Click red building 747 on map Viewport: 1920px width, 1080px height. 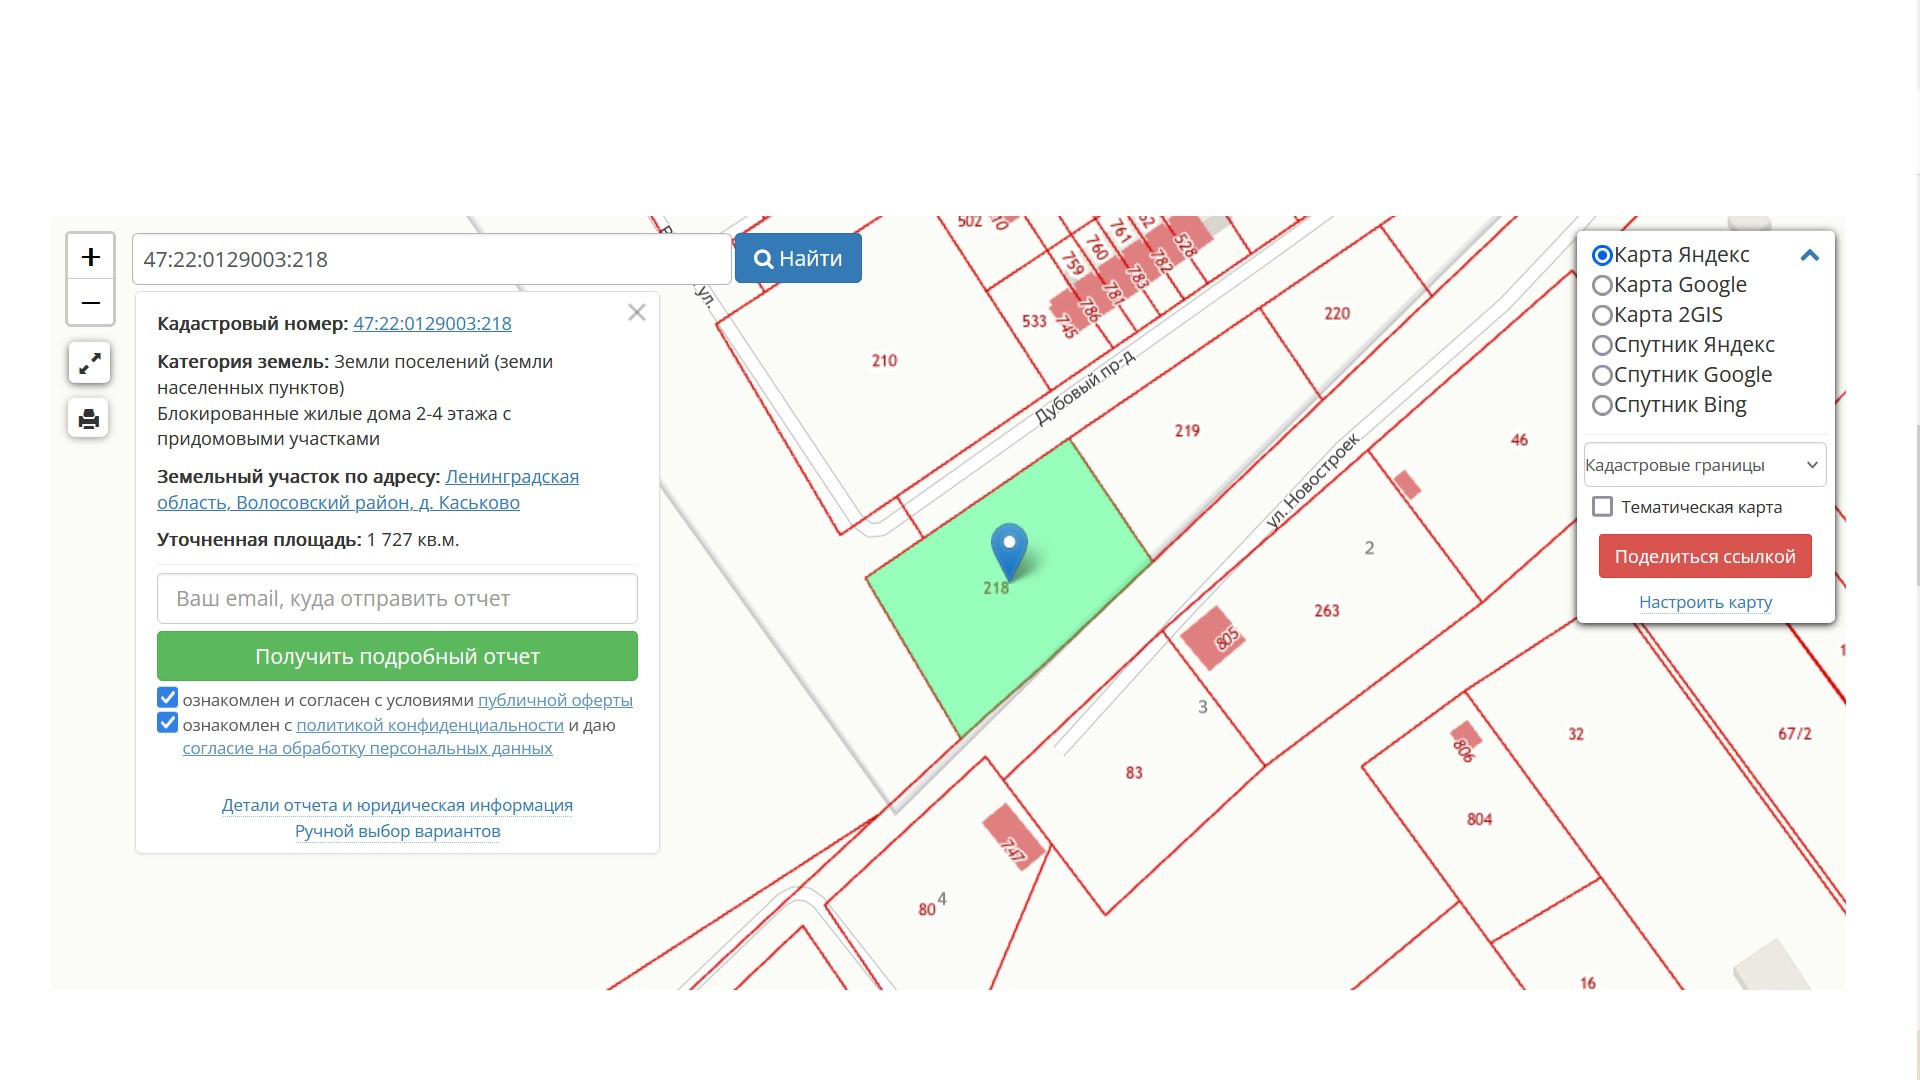click(1013, 837)
